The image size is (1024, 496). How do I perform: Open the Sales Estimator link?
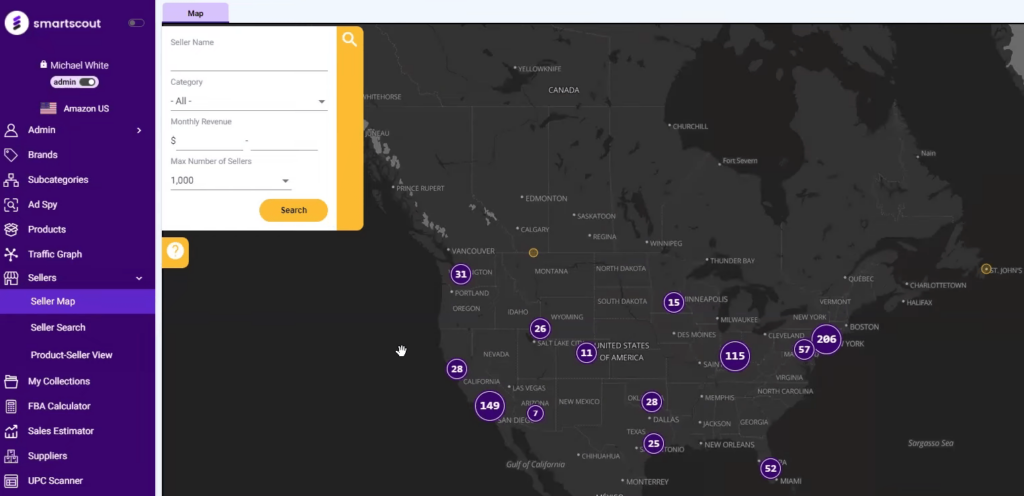coord(61,431)
